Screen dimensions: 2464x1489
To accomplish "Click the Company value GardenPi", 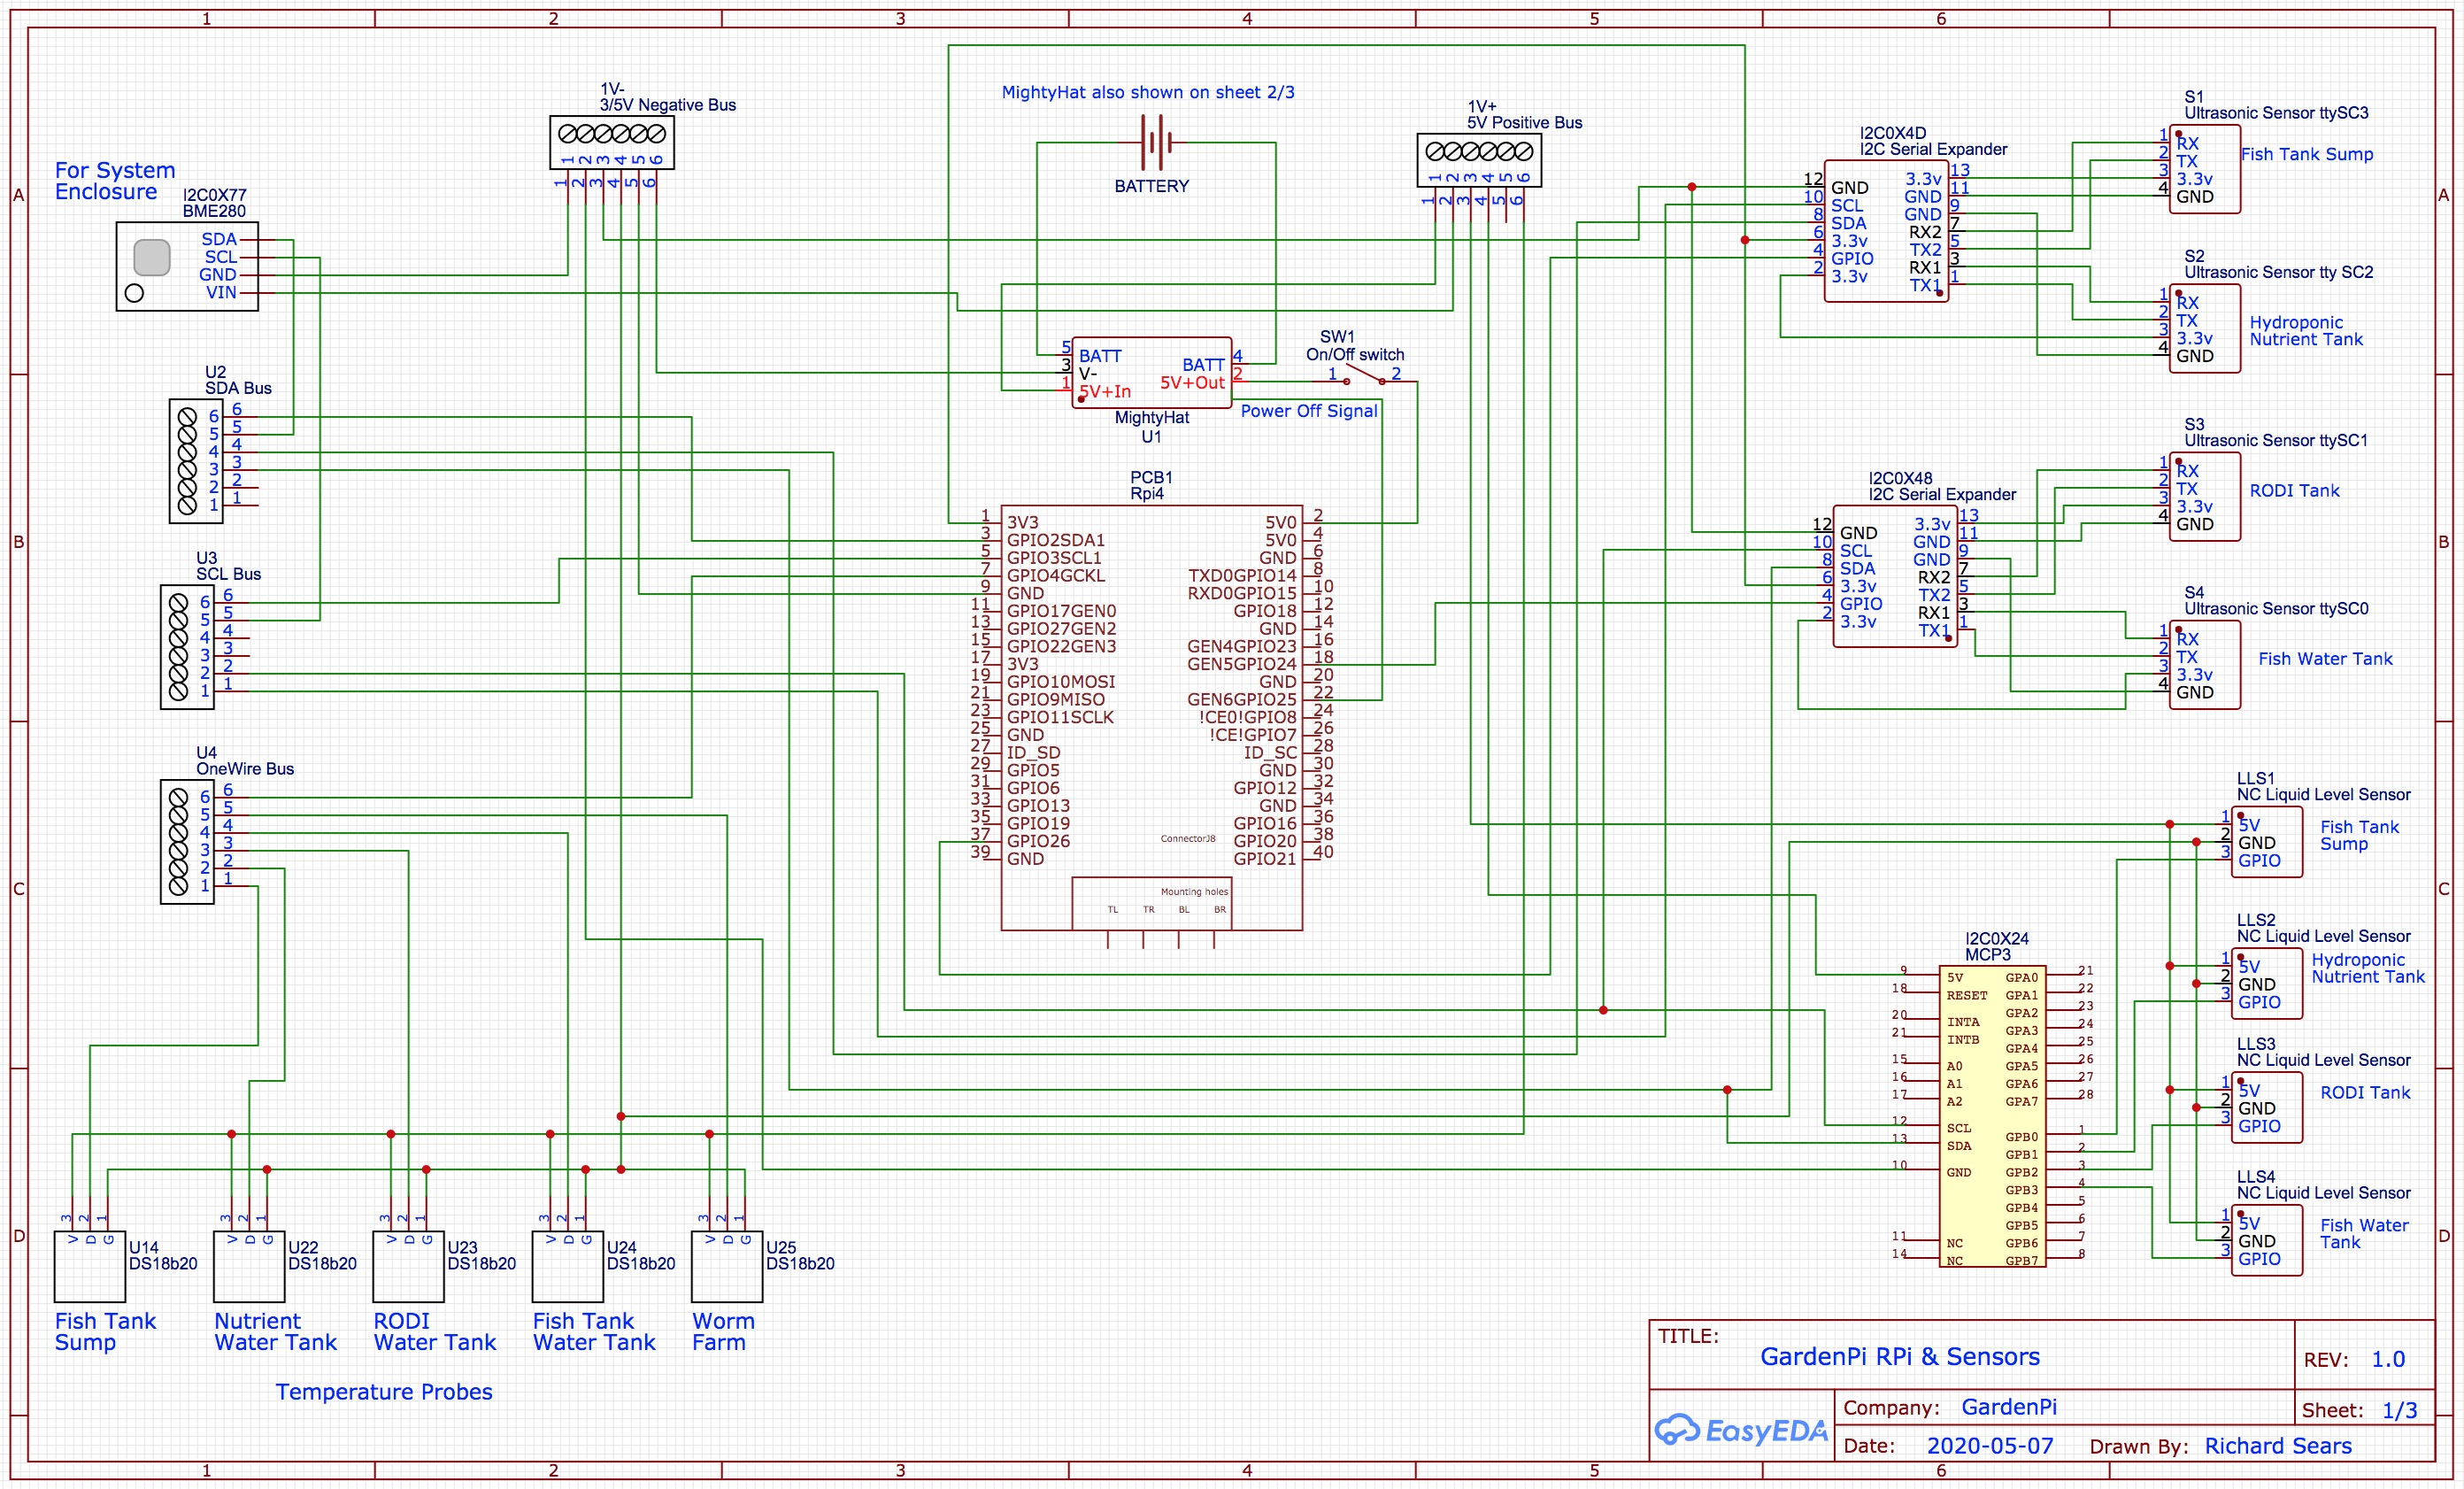I will point(2009,1407).
